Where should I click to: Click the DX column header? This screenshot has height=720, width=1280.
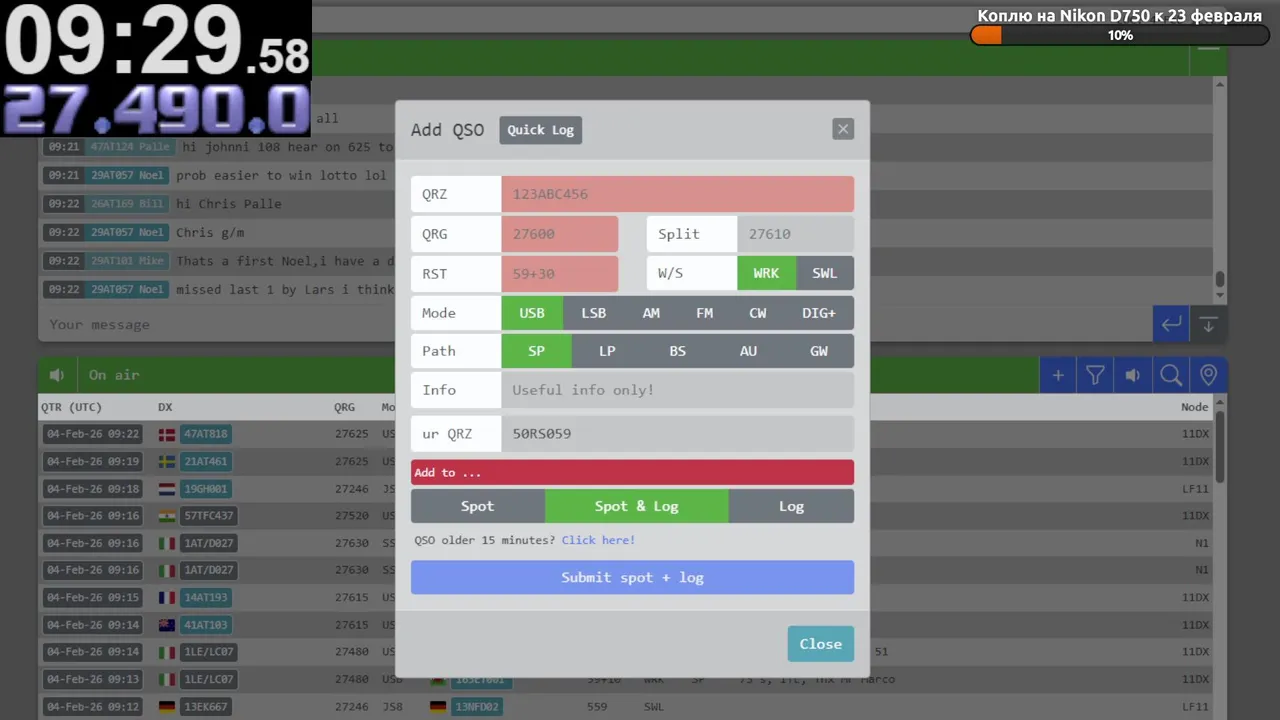click(x=165, y=407)
